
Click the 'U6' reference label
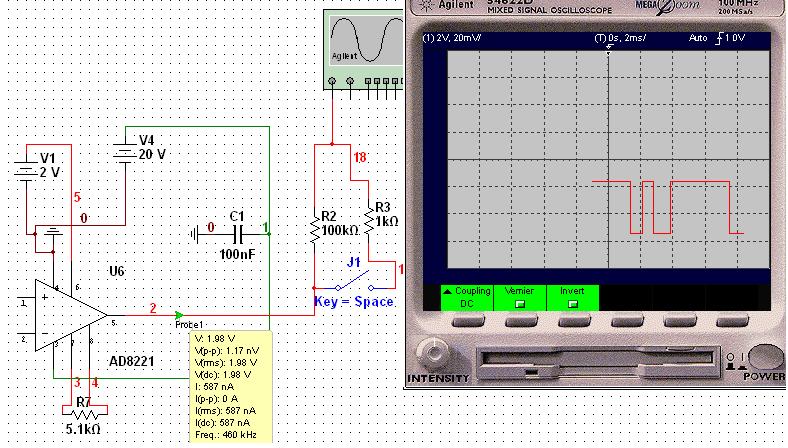coord(117,272)
